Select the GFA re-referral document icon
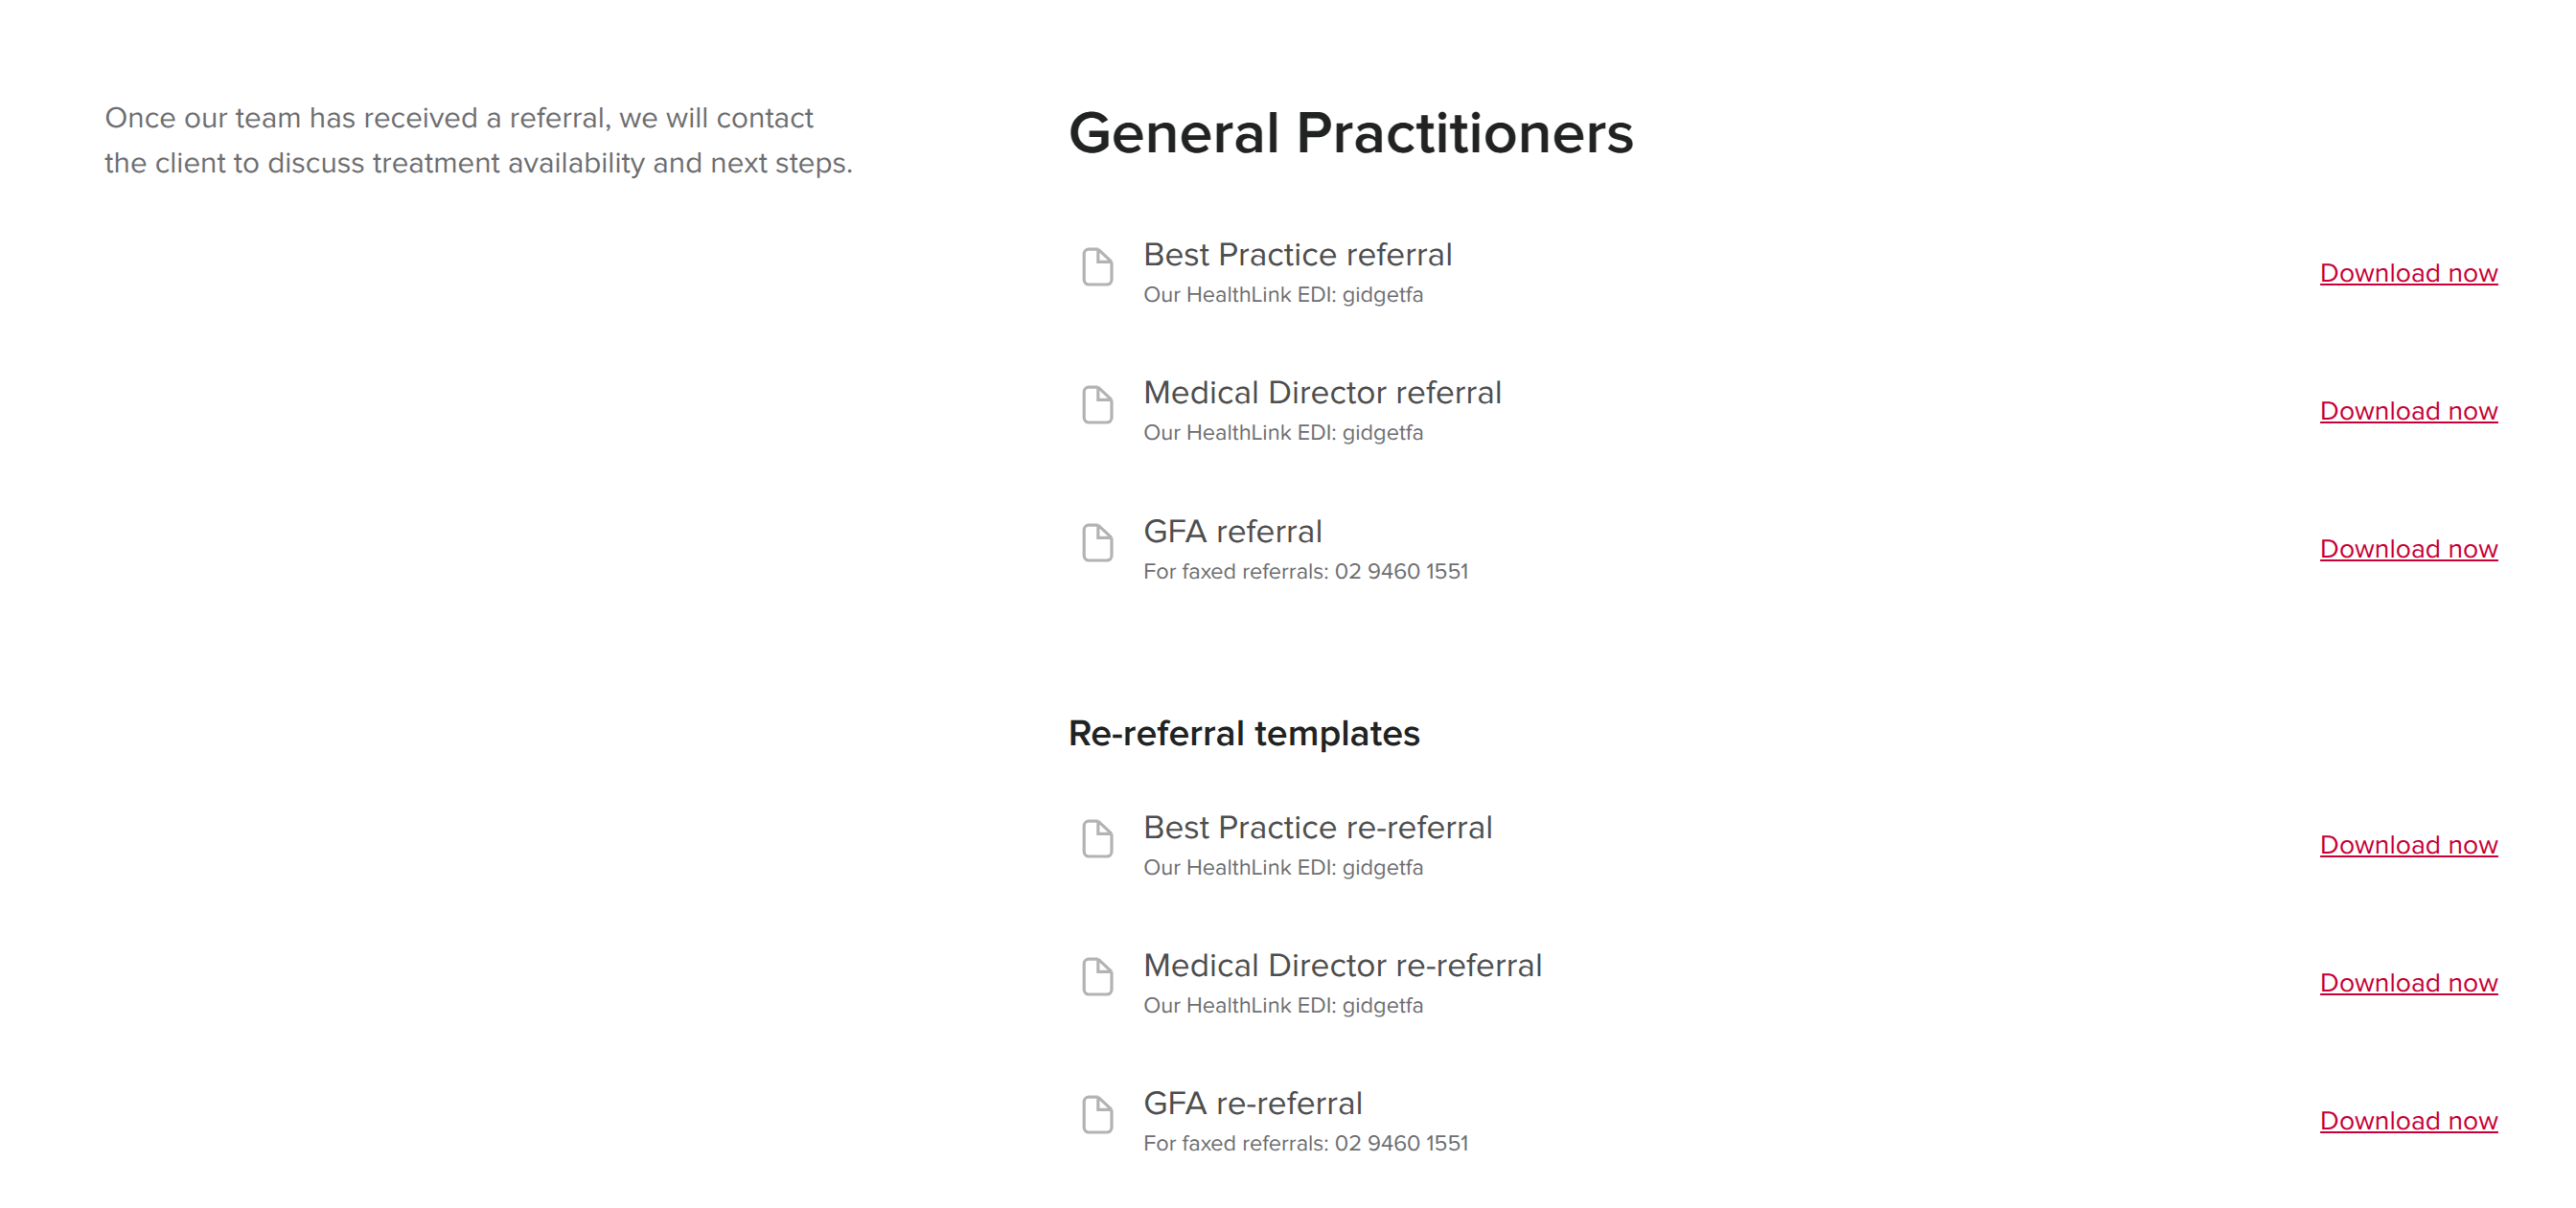Screen dimensions: 2576x1208 1097,1115
